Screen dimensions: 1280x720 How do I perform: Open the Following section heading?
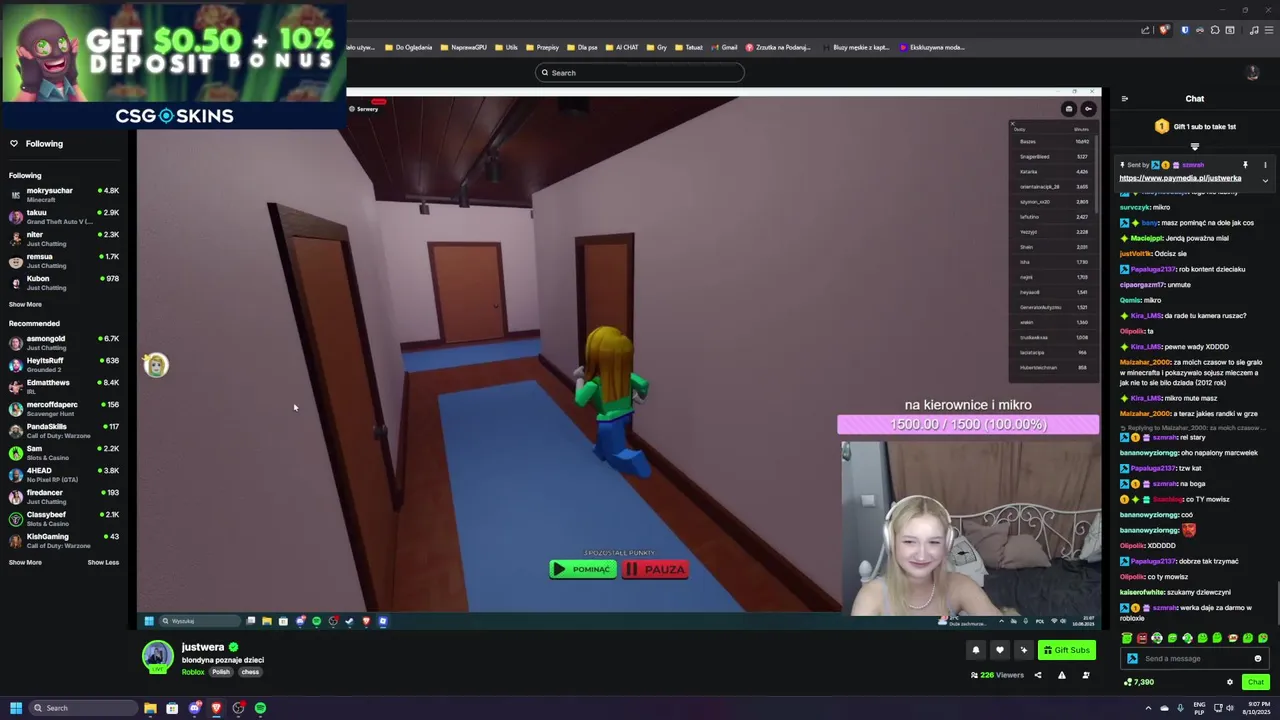point(44,144)
